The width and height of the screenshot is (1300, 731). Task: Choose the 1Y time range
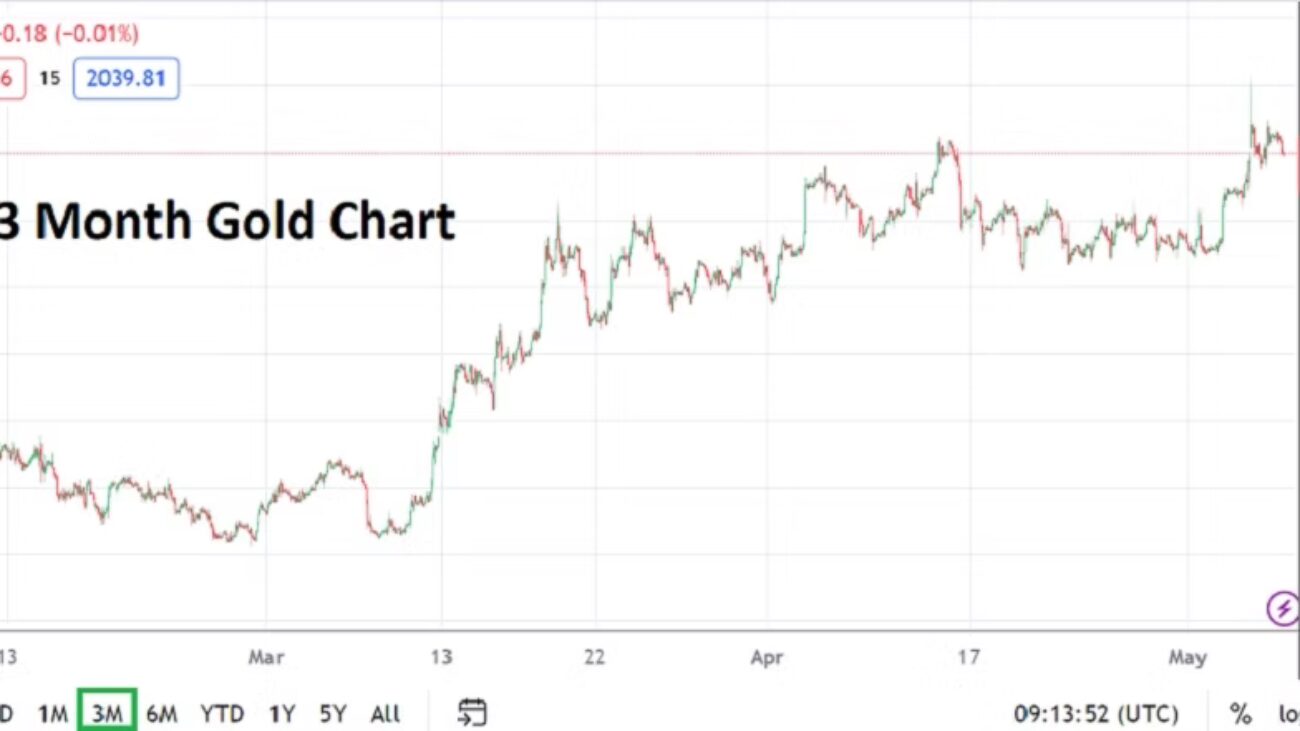pos(282,714)
